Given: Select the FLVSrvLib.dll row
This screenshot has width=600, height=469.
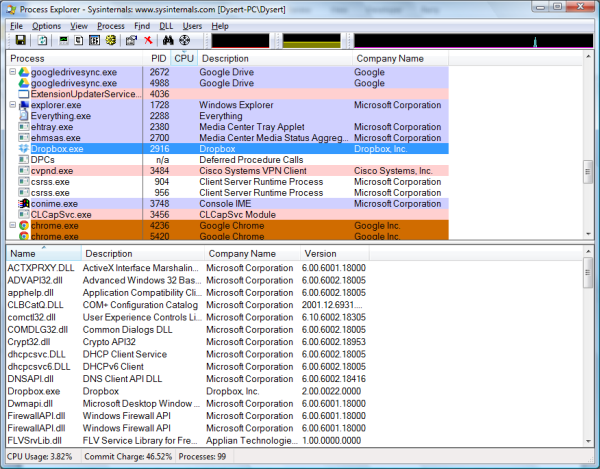Looking at the screenshot, I should coord(187,440).
